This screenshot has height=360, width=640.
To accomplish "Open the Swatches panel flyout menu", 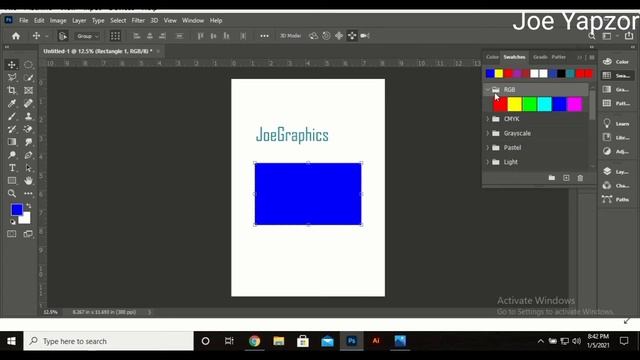I will coord(592,57).
